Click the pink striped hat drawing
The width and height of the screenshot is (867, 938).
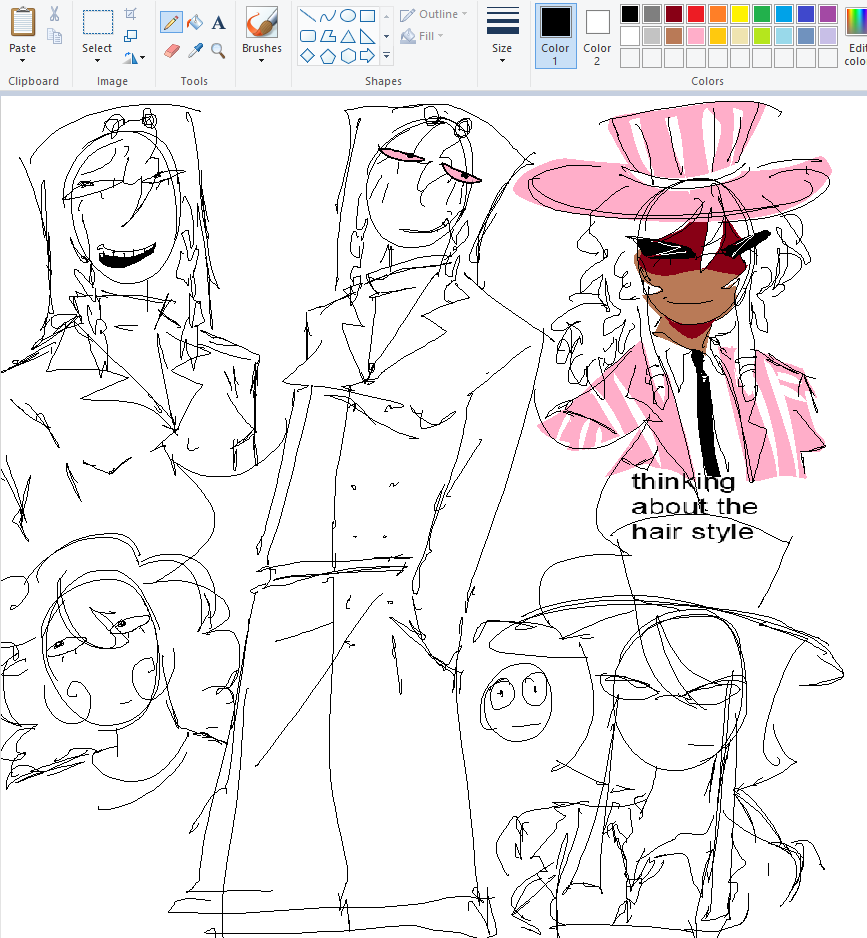673,160
